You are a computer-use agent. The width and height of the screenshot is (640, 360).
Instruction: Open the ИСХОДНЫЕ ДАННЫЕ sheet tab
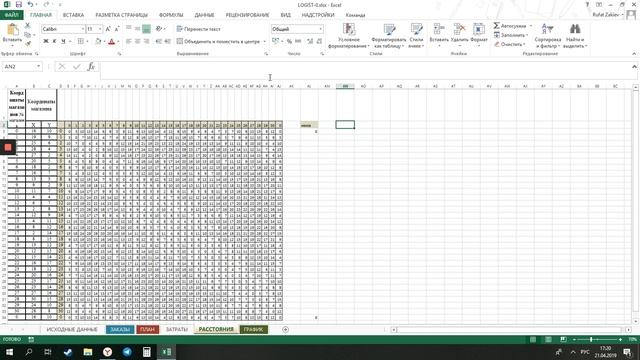click(72, 329)
